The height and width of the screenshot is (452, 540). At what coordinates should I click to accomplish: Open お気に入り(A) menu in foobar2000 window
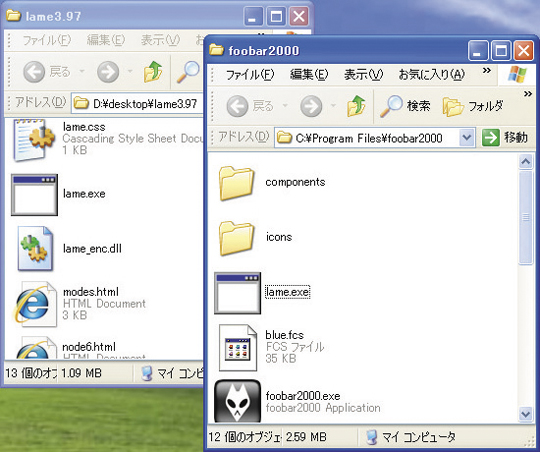[431, 74]
